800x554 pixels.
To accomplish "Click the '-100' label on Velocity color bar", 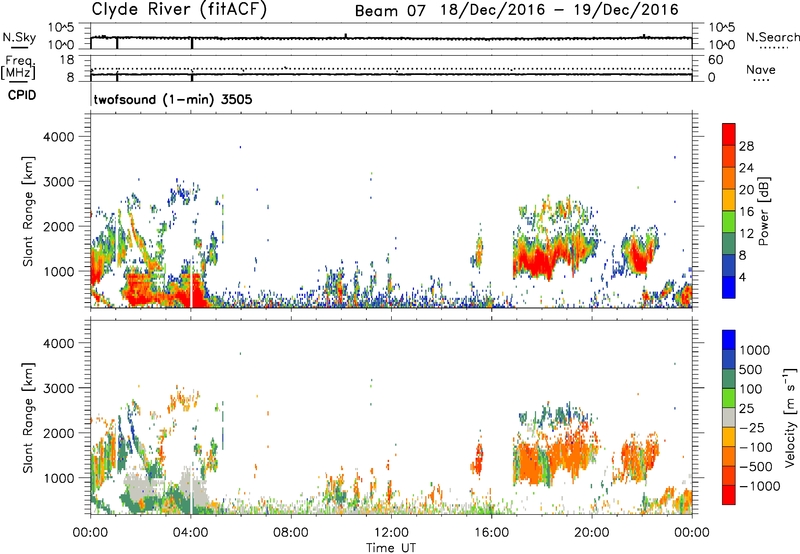I will 756,447.
